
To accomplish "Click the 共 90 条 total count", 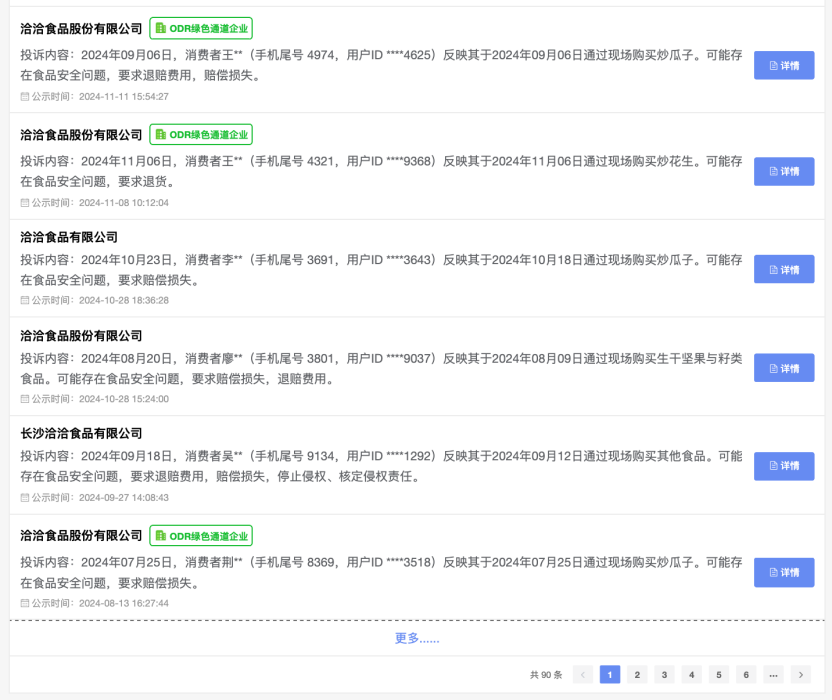I will pyautogui.click(x=545, y=675).
